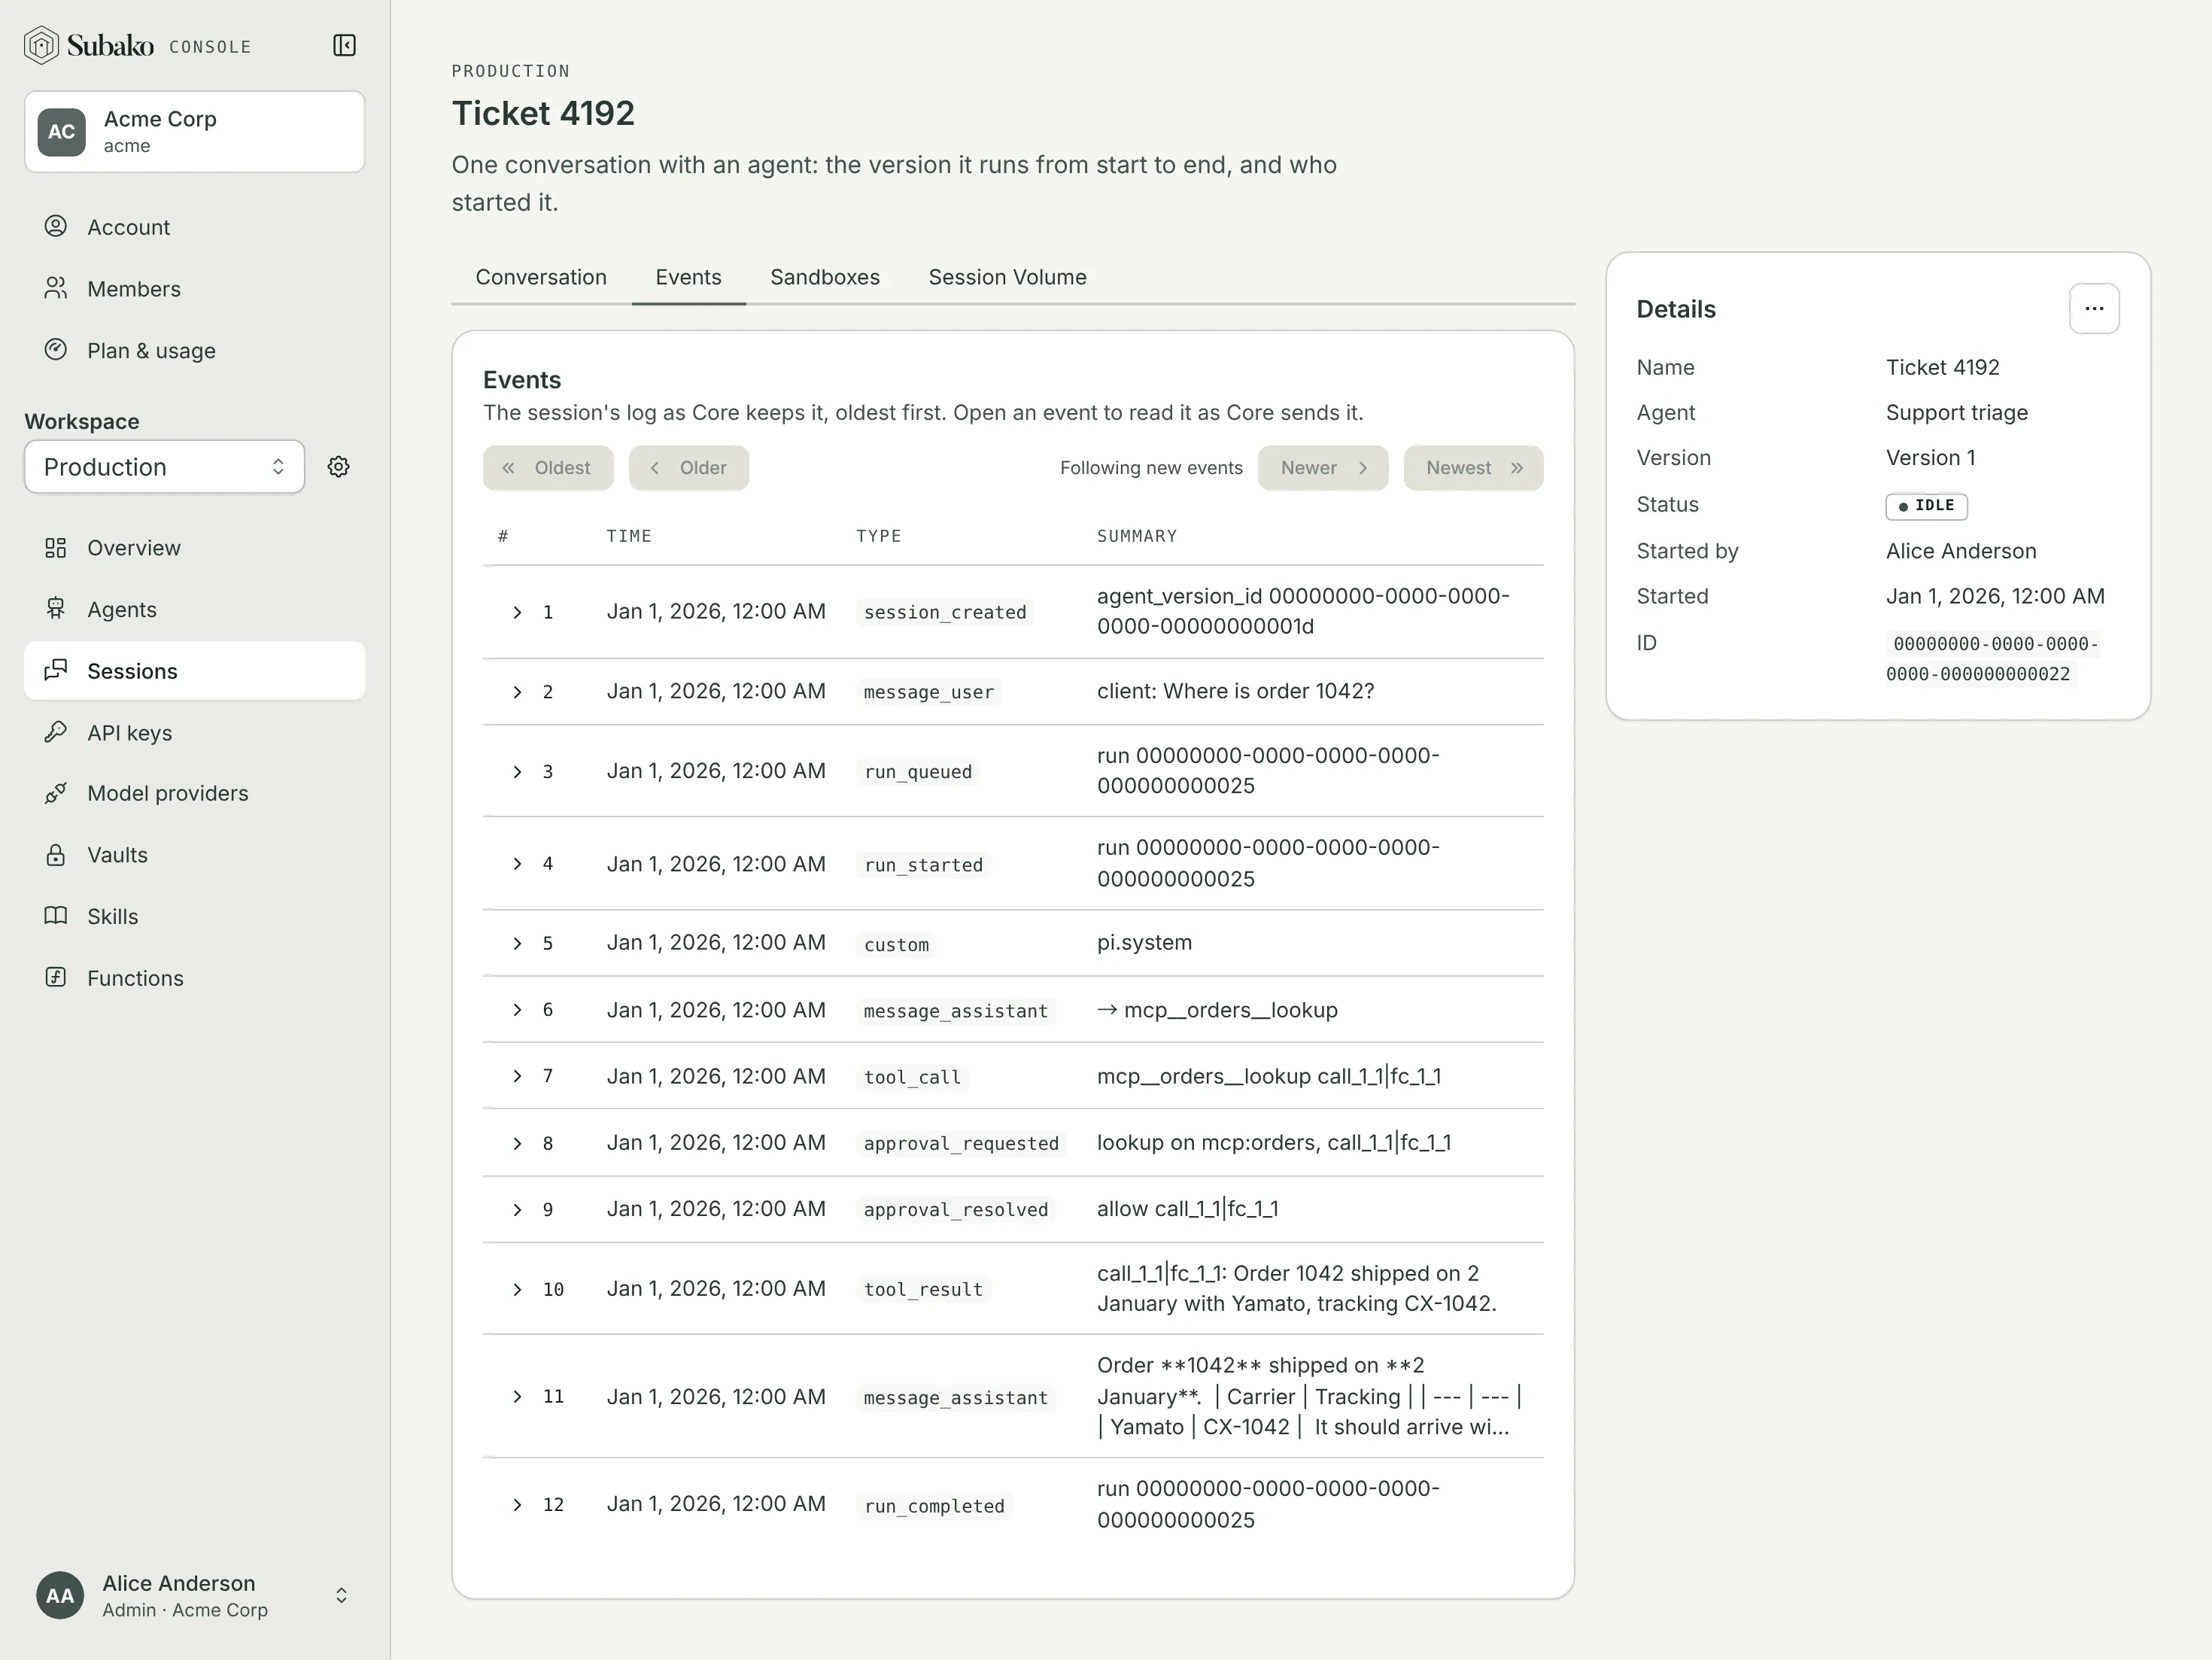2212x1660 pixels.
Task: Switch to the Conversation tab
Action: (x=541, y=277)
